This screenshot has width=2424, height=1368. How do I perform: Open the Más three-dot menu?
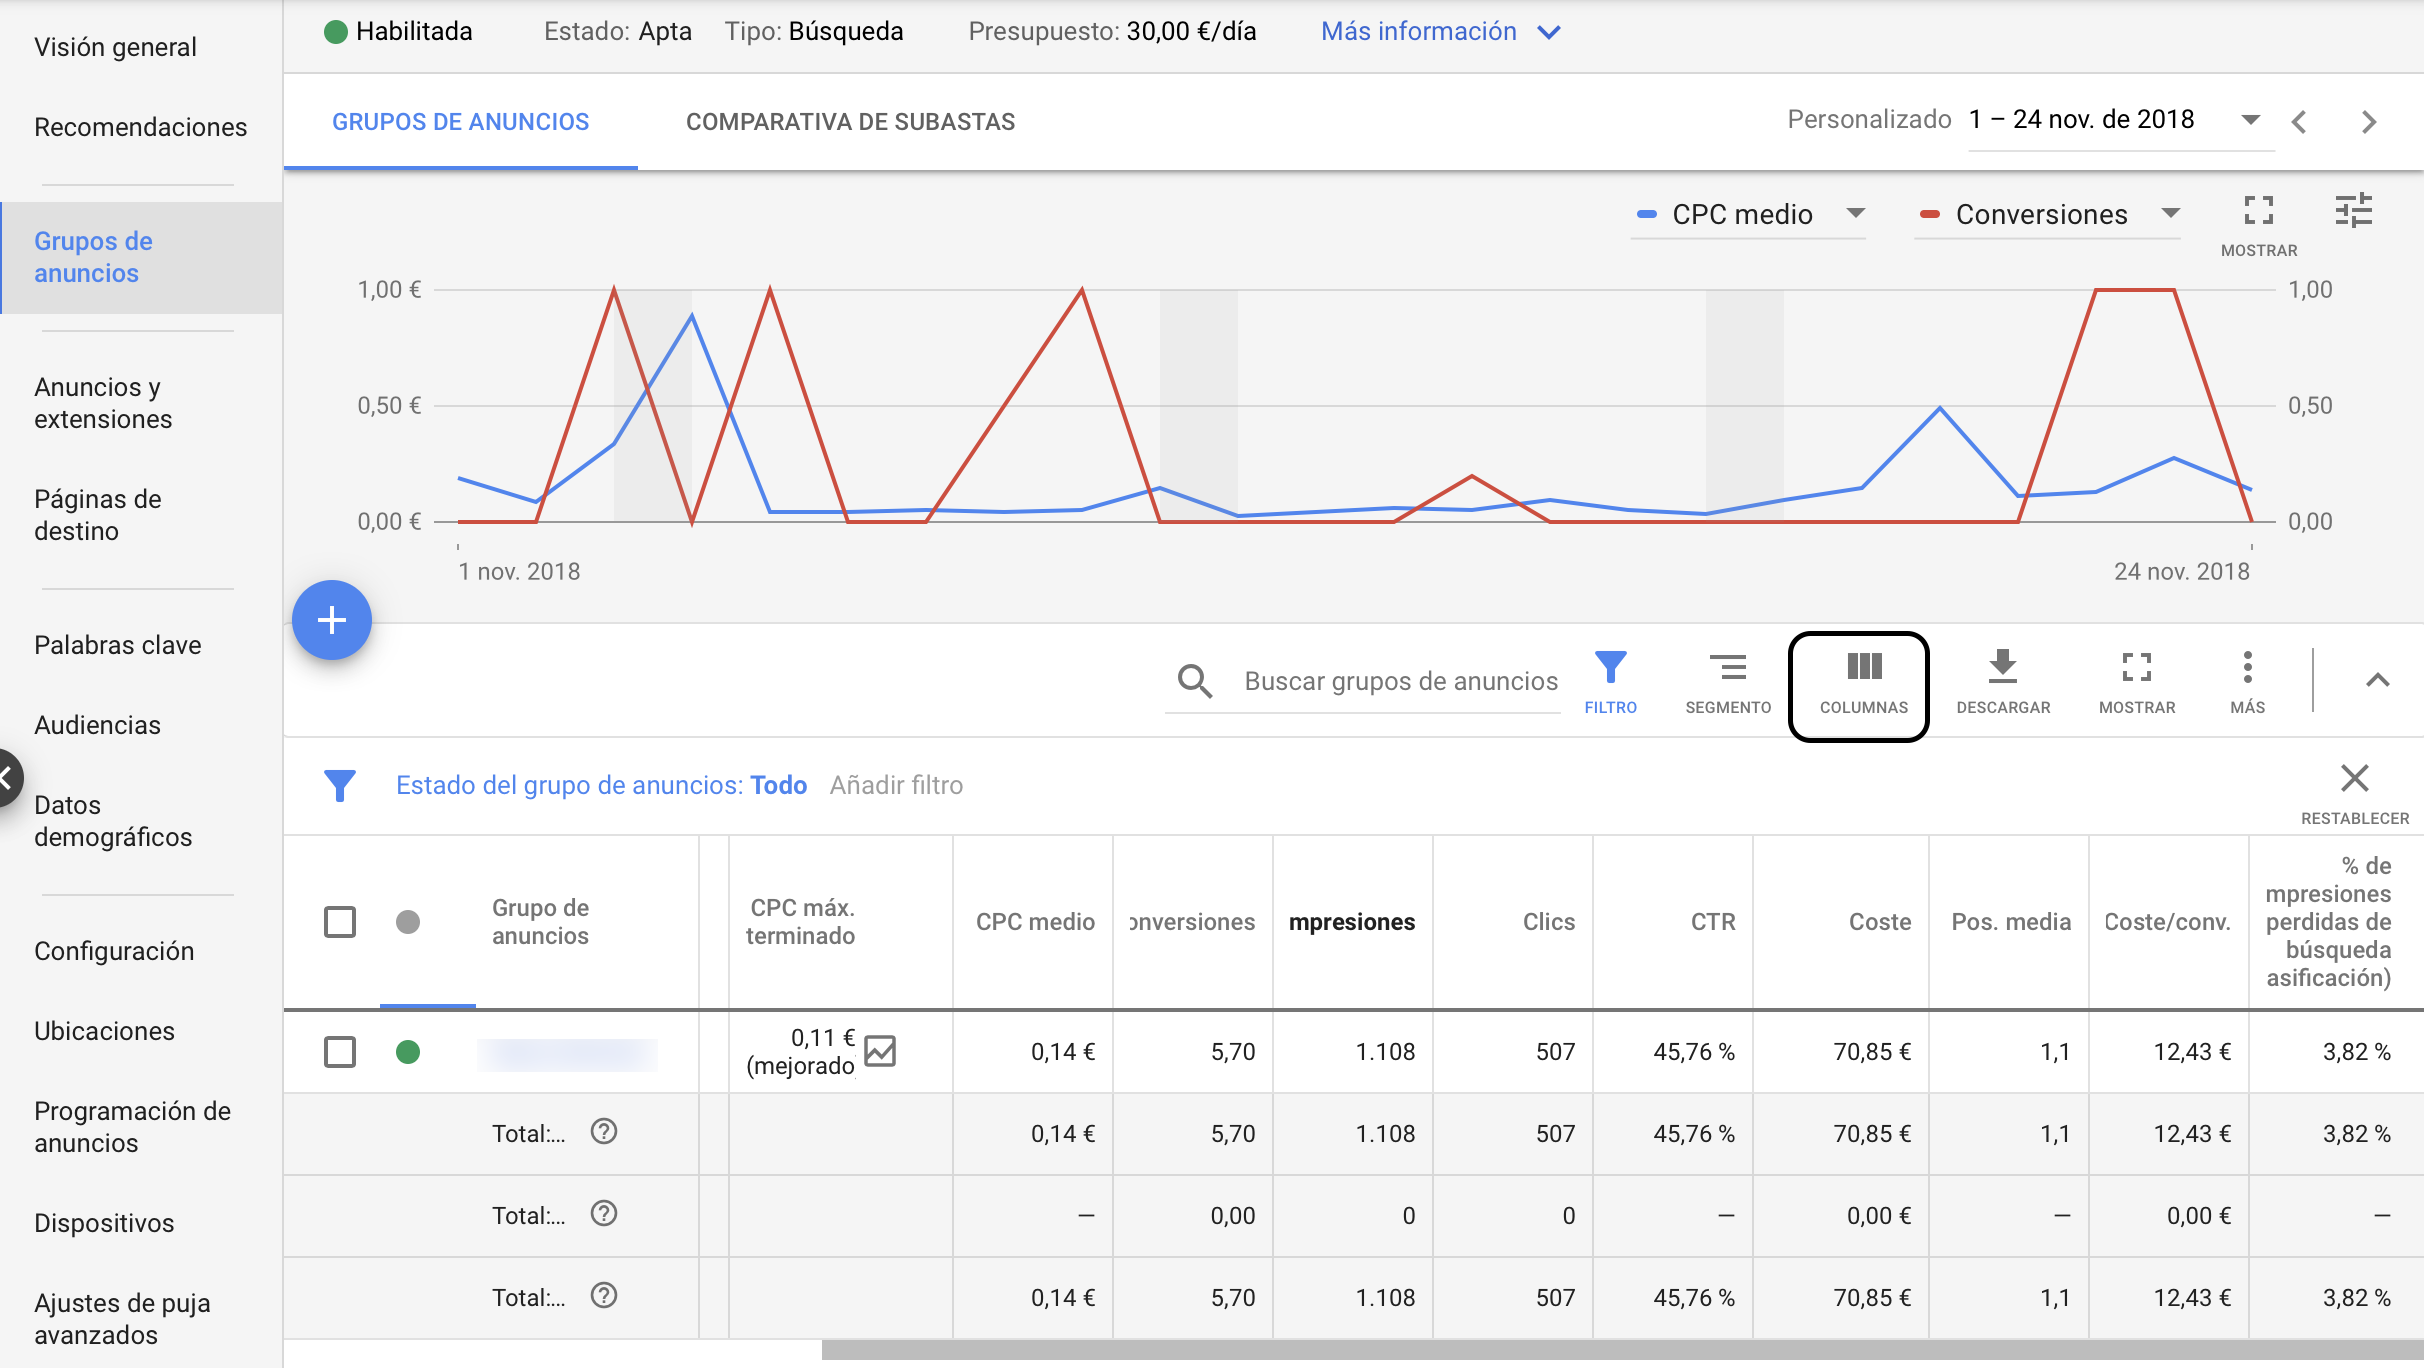[2247, 683]
